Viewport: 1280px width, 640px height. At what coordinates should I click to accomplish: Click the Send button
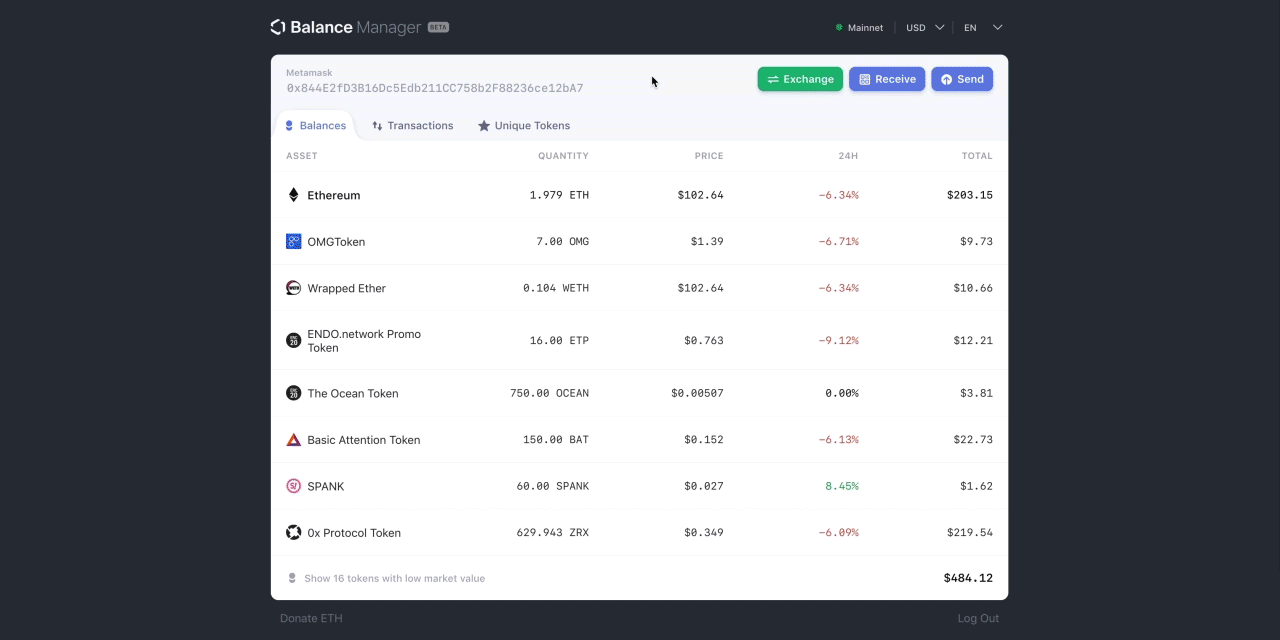point(962,79)
